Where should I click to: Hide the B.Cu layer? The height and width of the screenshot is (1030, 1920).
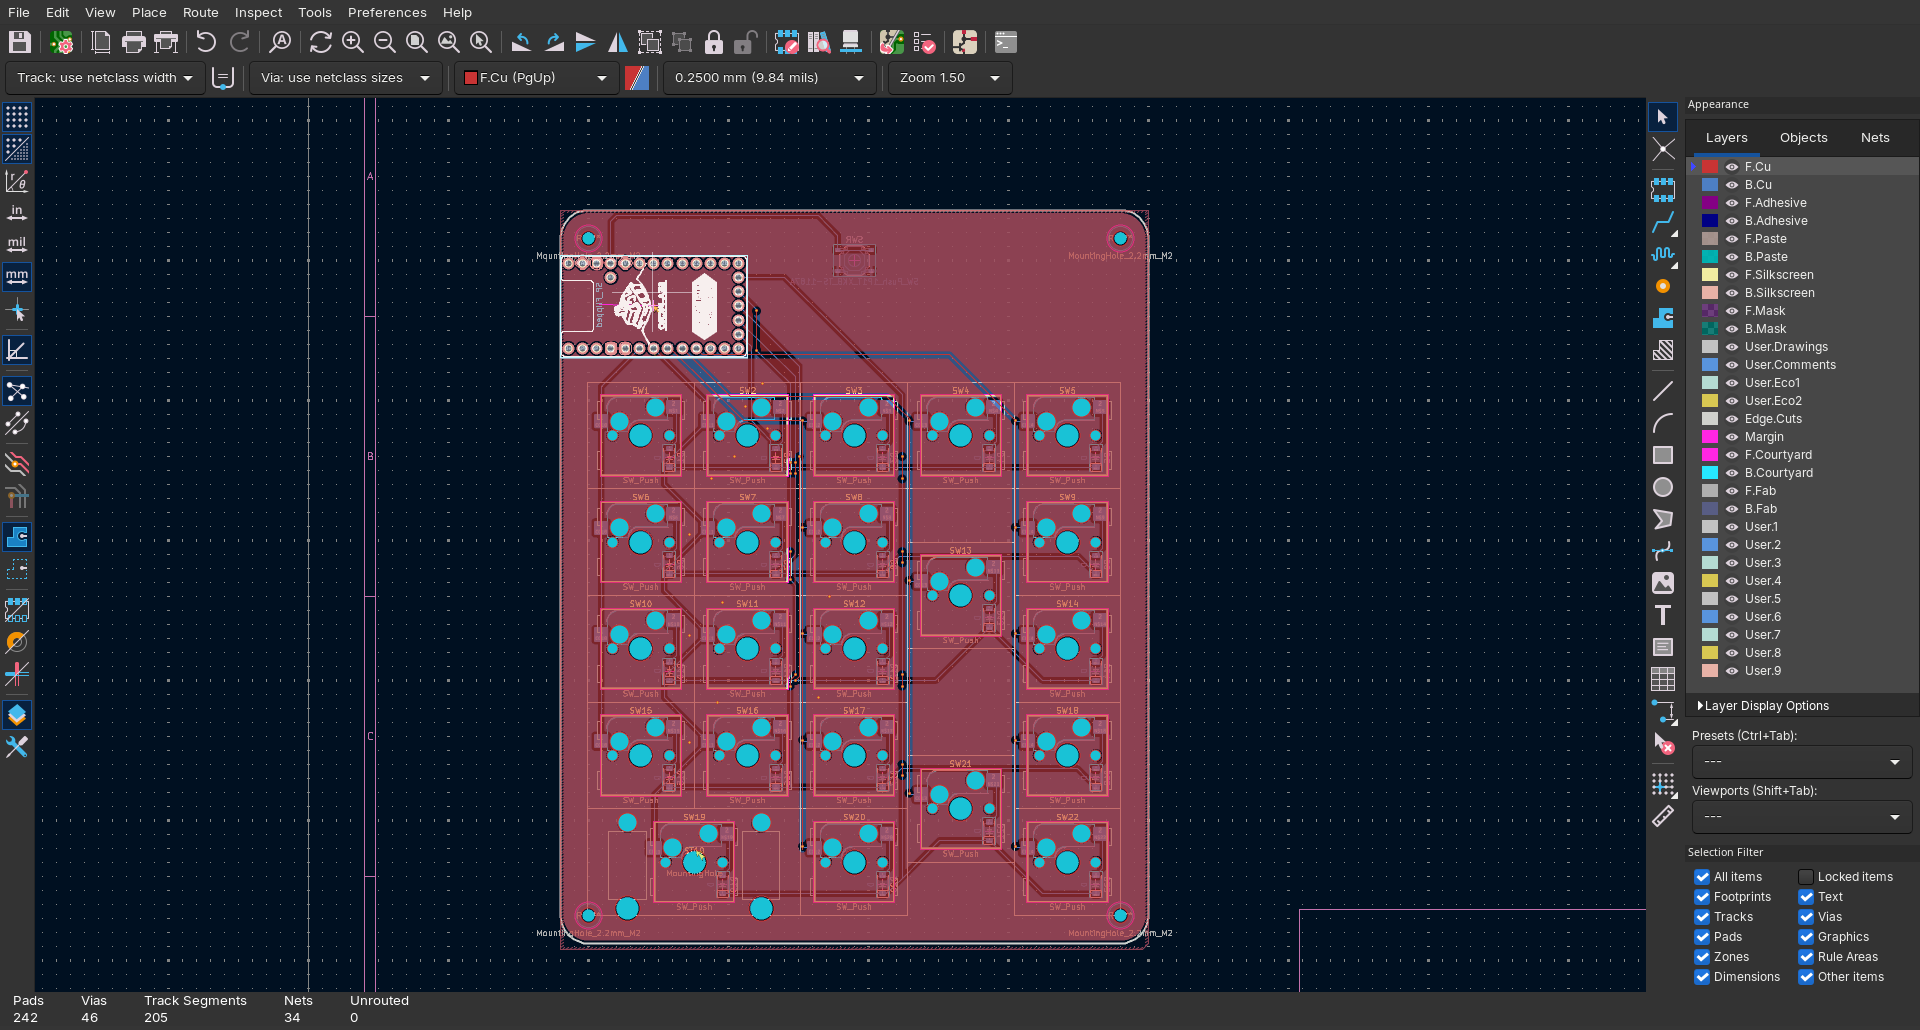tap(1731, 185)
